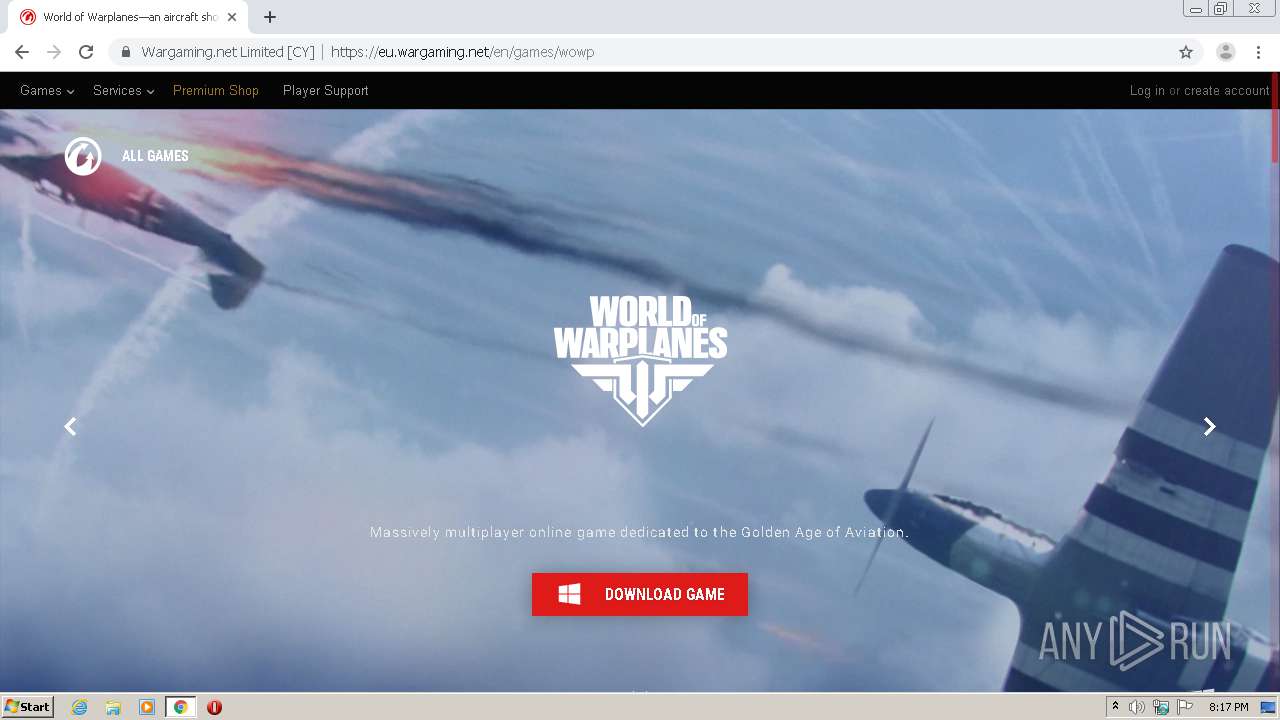
Task: Click the Show desktop button
Action: coord(1269,707)
